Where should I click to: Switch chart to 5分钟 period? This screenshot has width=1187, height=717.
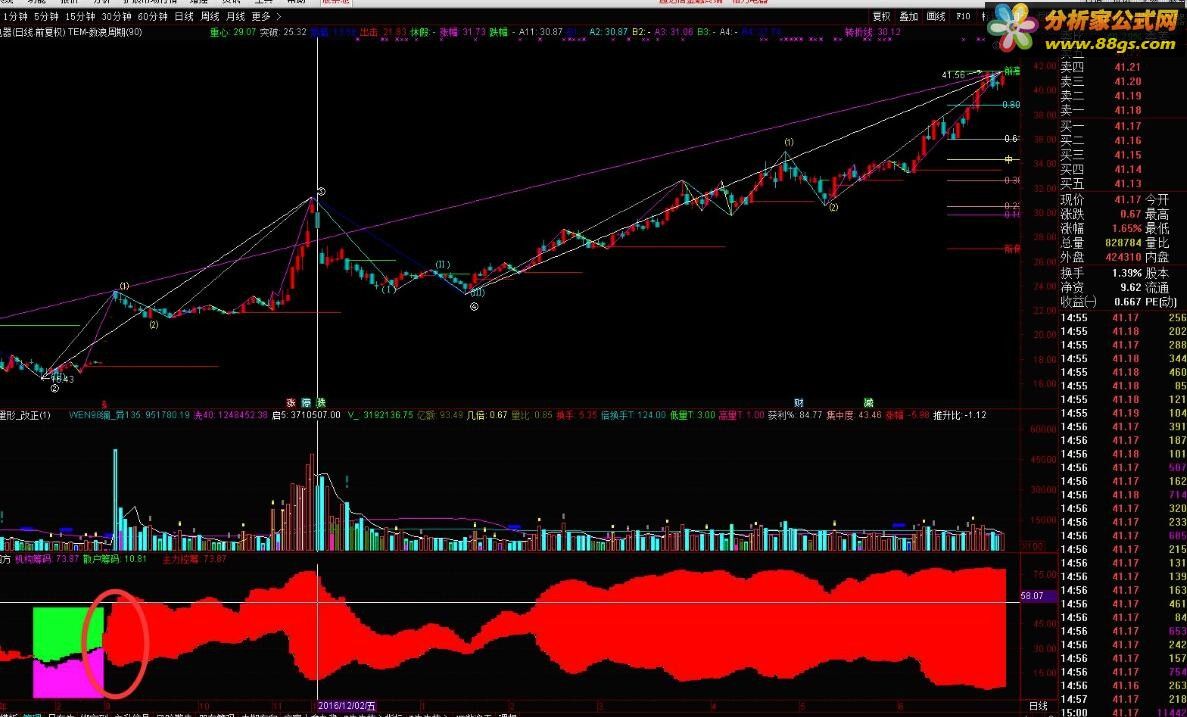click(46, 17)
